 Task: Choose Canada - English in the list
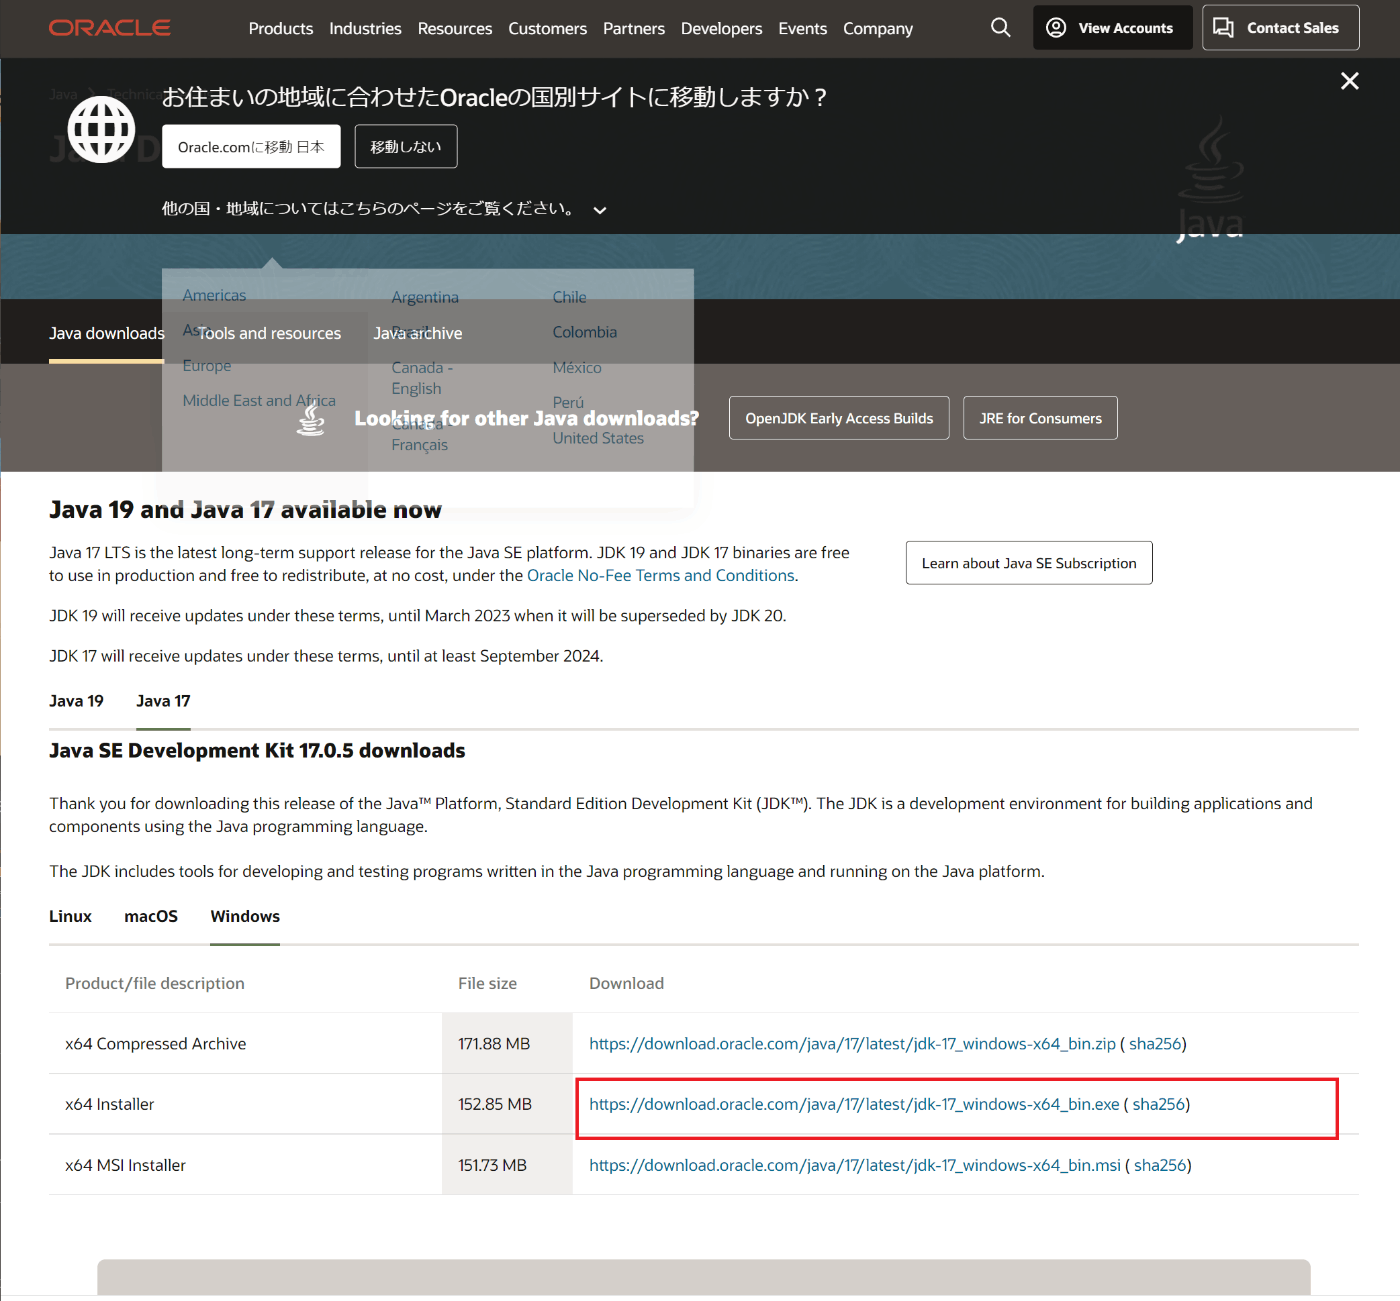click(x=422, y=378)
